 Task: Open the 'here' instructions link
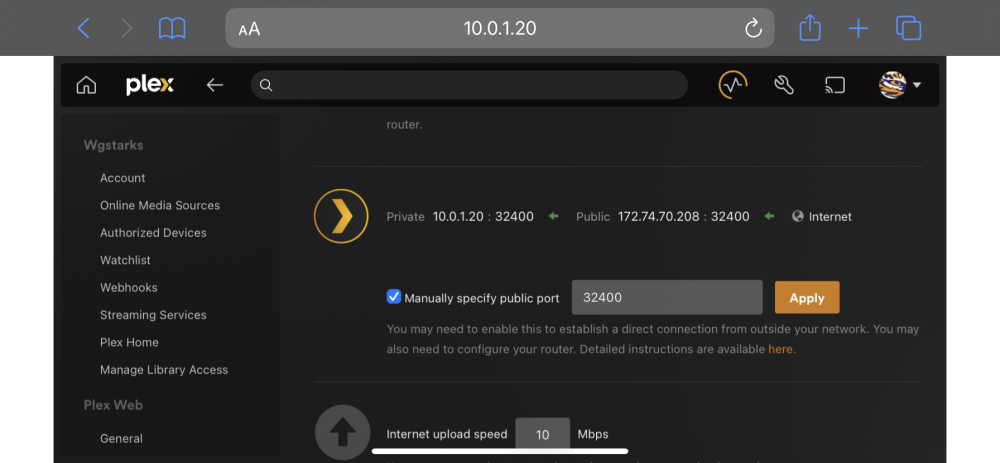(781, 349)
